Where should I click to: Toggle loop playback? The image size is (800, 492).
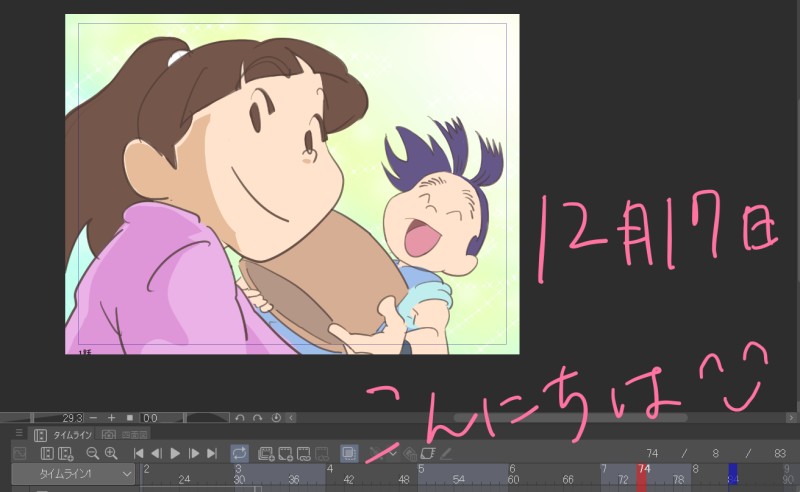coord(239,453)
